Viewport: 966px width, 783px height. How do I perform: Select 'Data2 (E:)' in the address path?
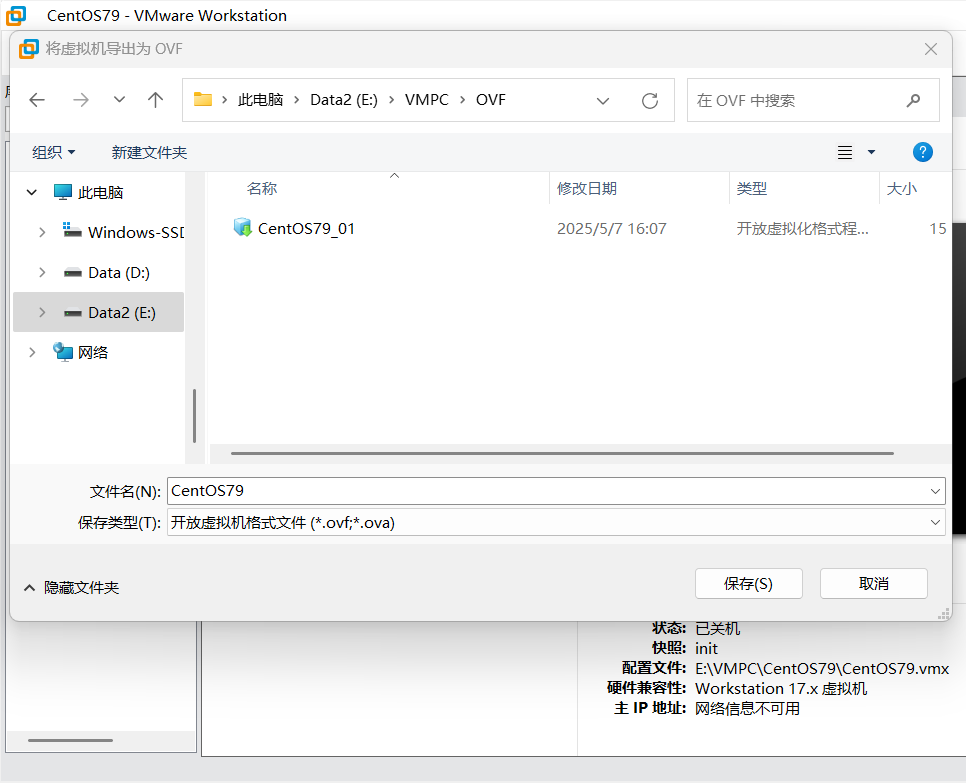344,100
